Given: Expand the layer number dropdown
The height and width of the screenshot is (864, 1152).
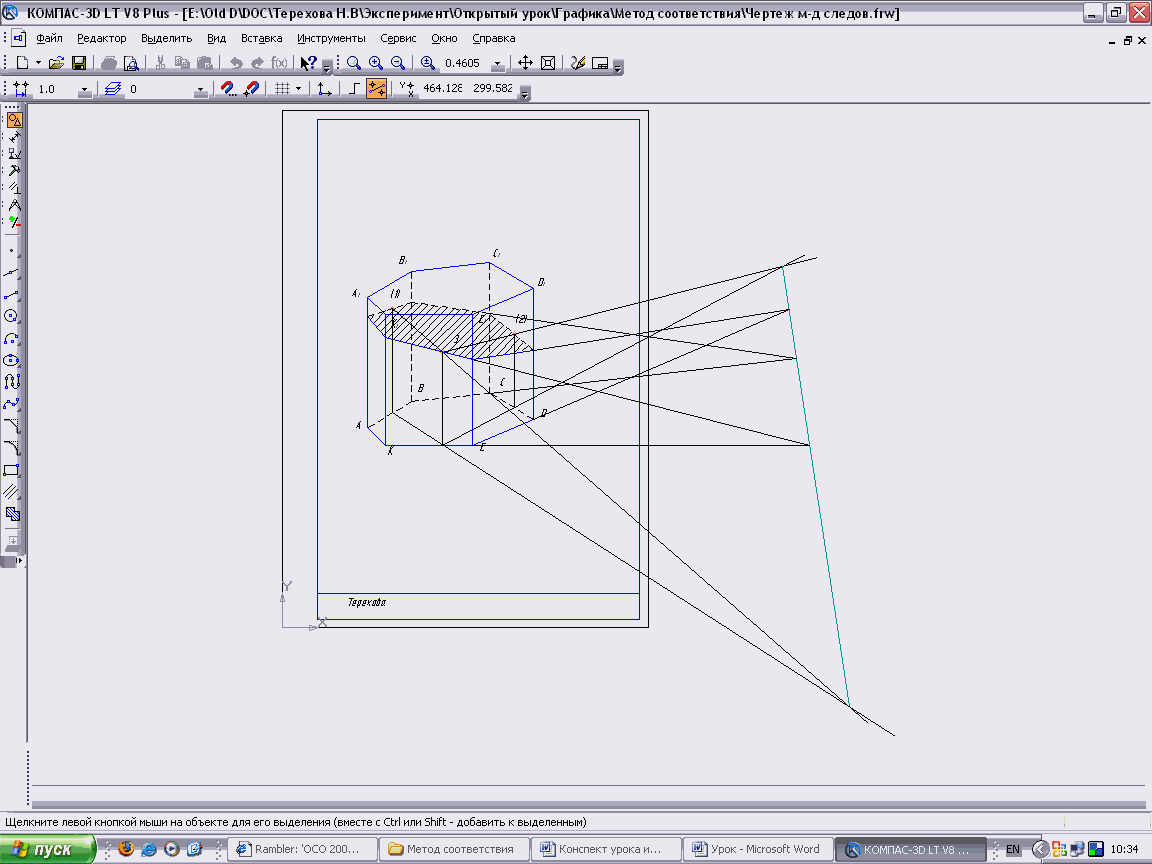Looking at the screenshot, I should 200,90.
